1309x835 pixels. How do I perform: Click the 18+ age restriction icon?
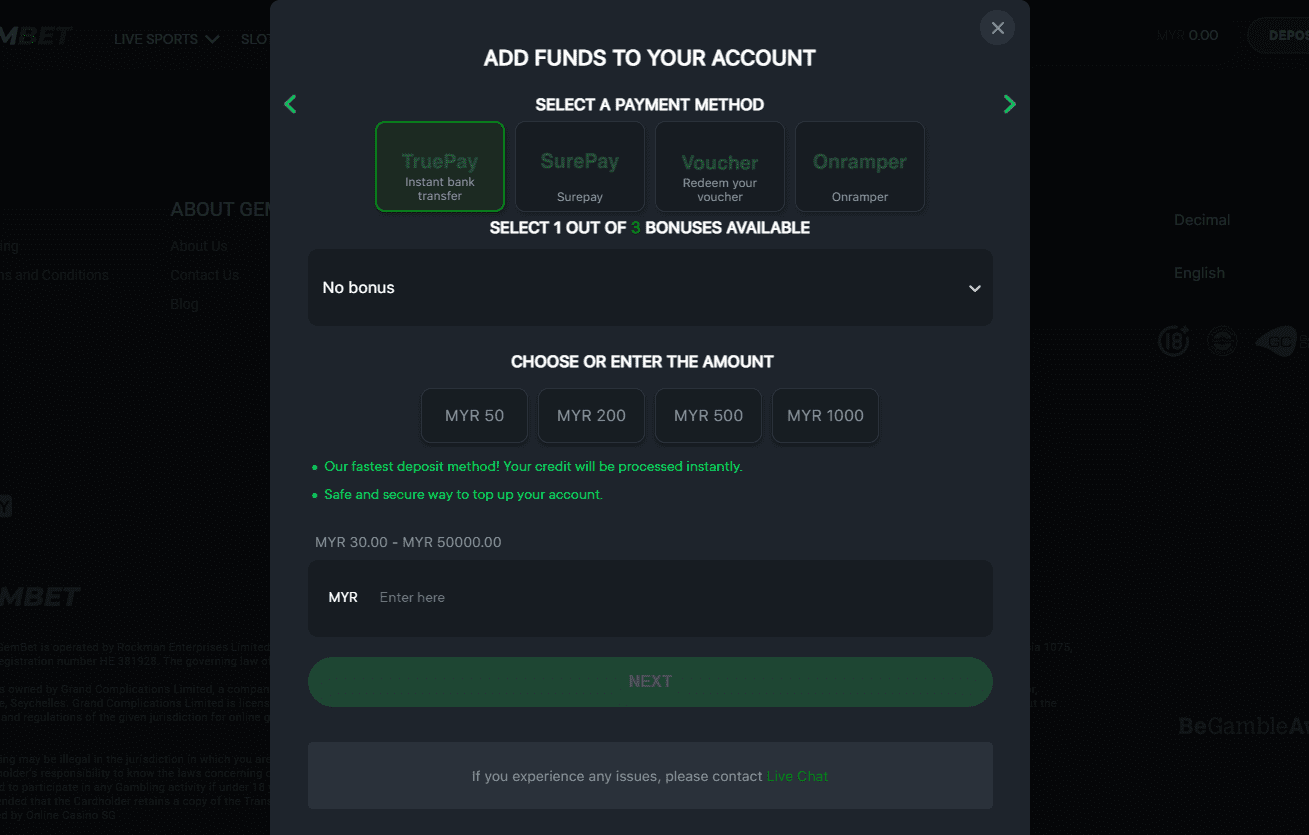point(1173,341)
